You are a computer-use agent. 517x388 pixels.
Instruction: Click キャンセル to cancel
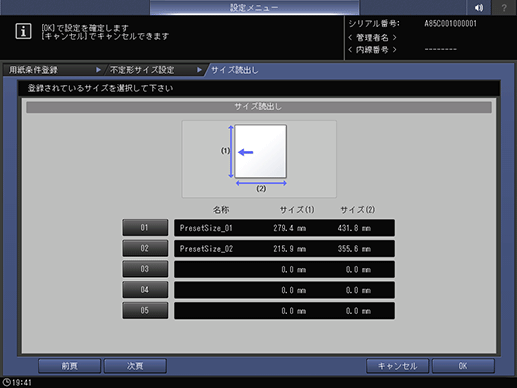[x=397, y=366]
